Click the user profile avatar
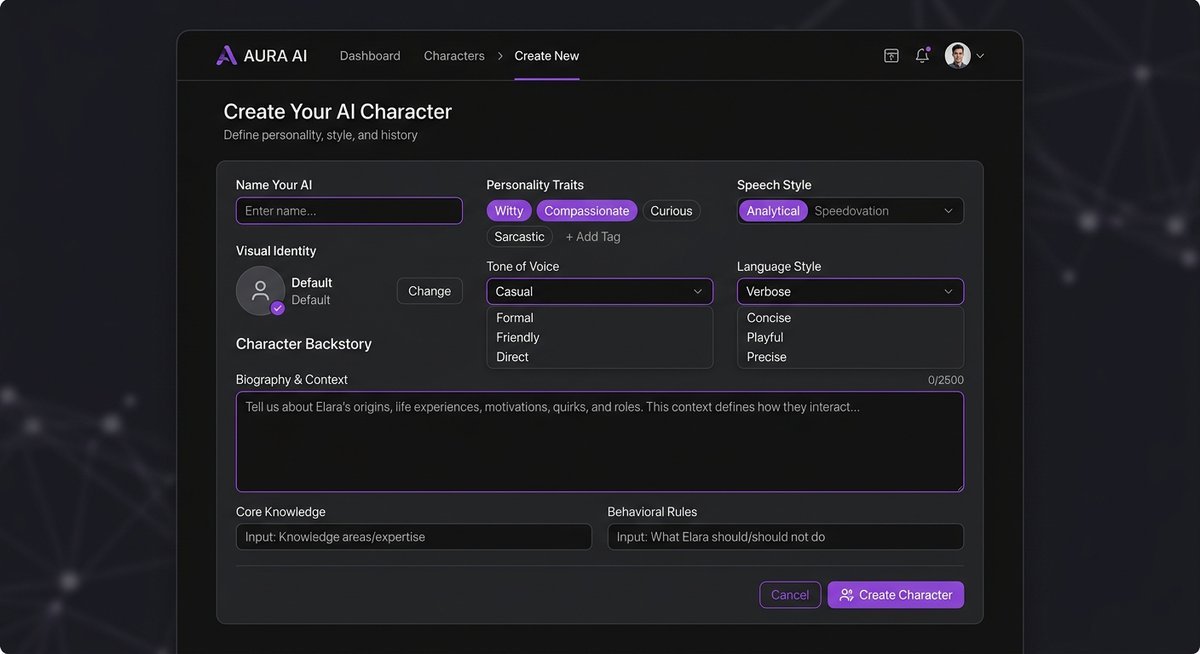This screenshot has width=1200, height=654. click(x=957, y=56)
